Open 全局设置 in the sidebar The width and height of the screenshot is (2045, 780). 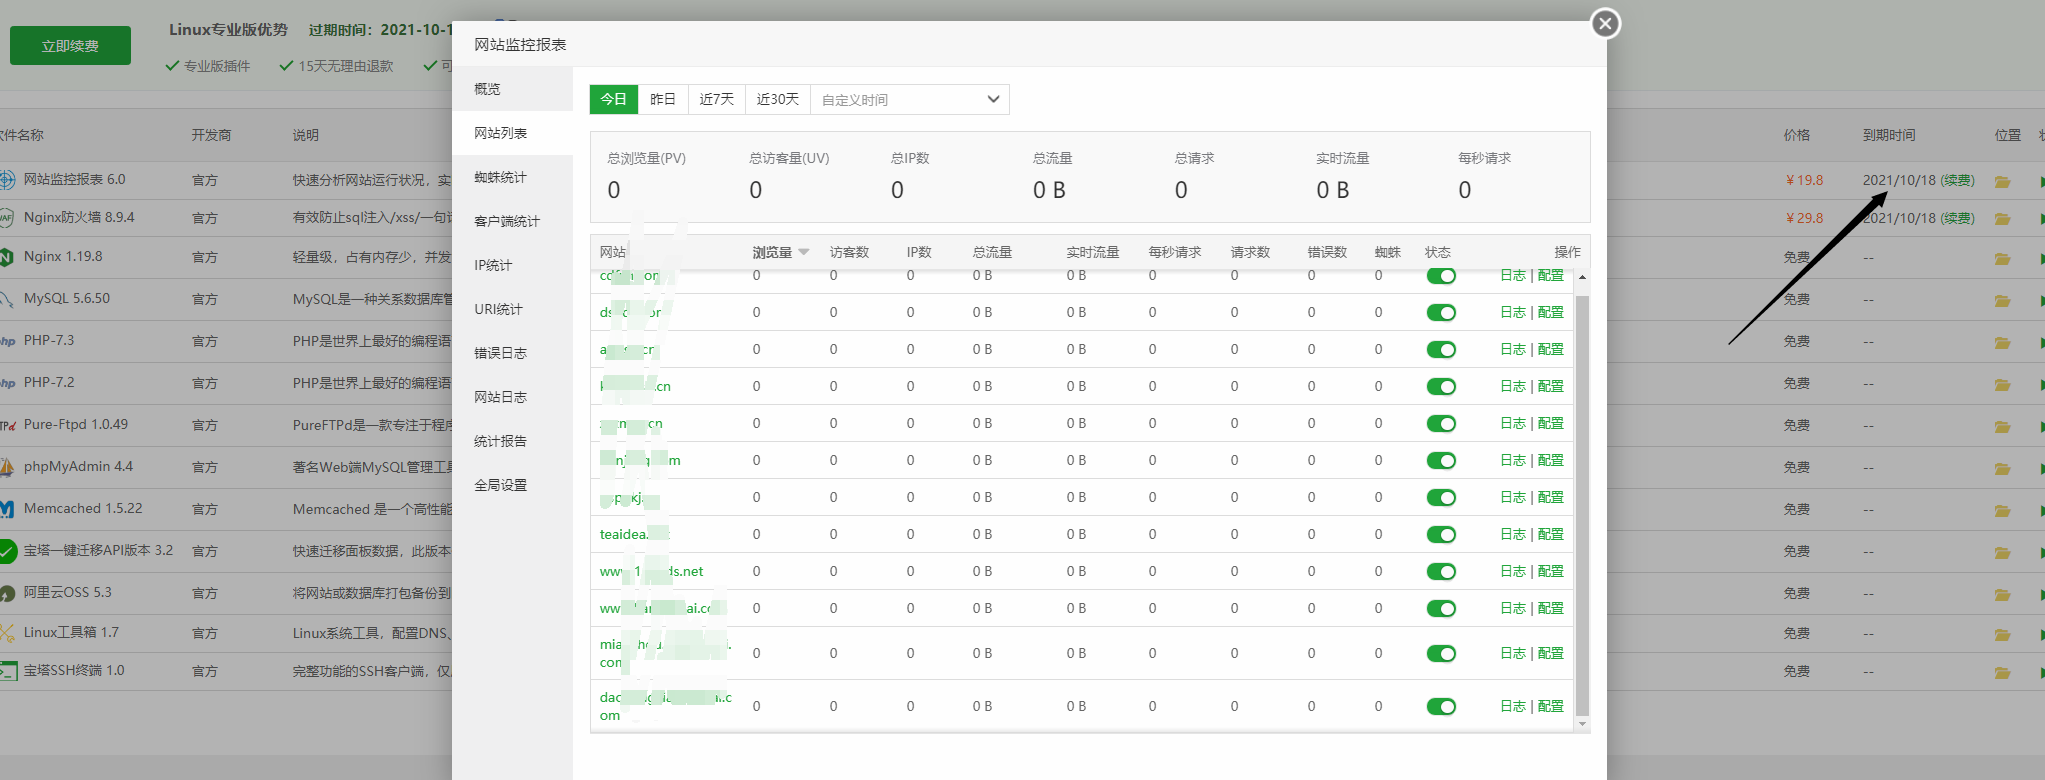pos(512,485)
